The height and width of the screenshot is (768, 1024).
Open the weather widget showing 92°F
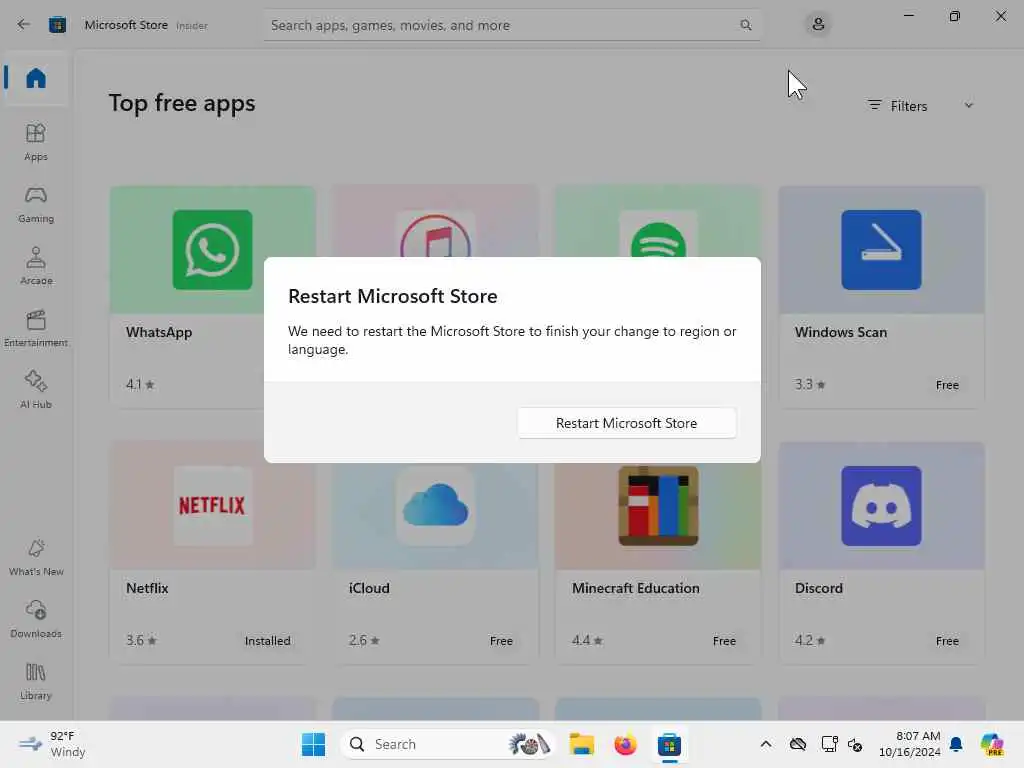(x=52, y=744)
